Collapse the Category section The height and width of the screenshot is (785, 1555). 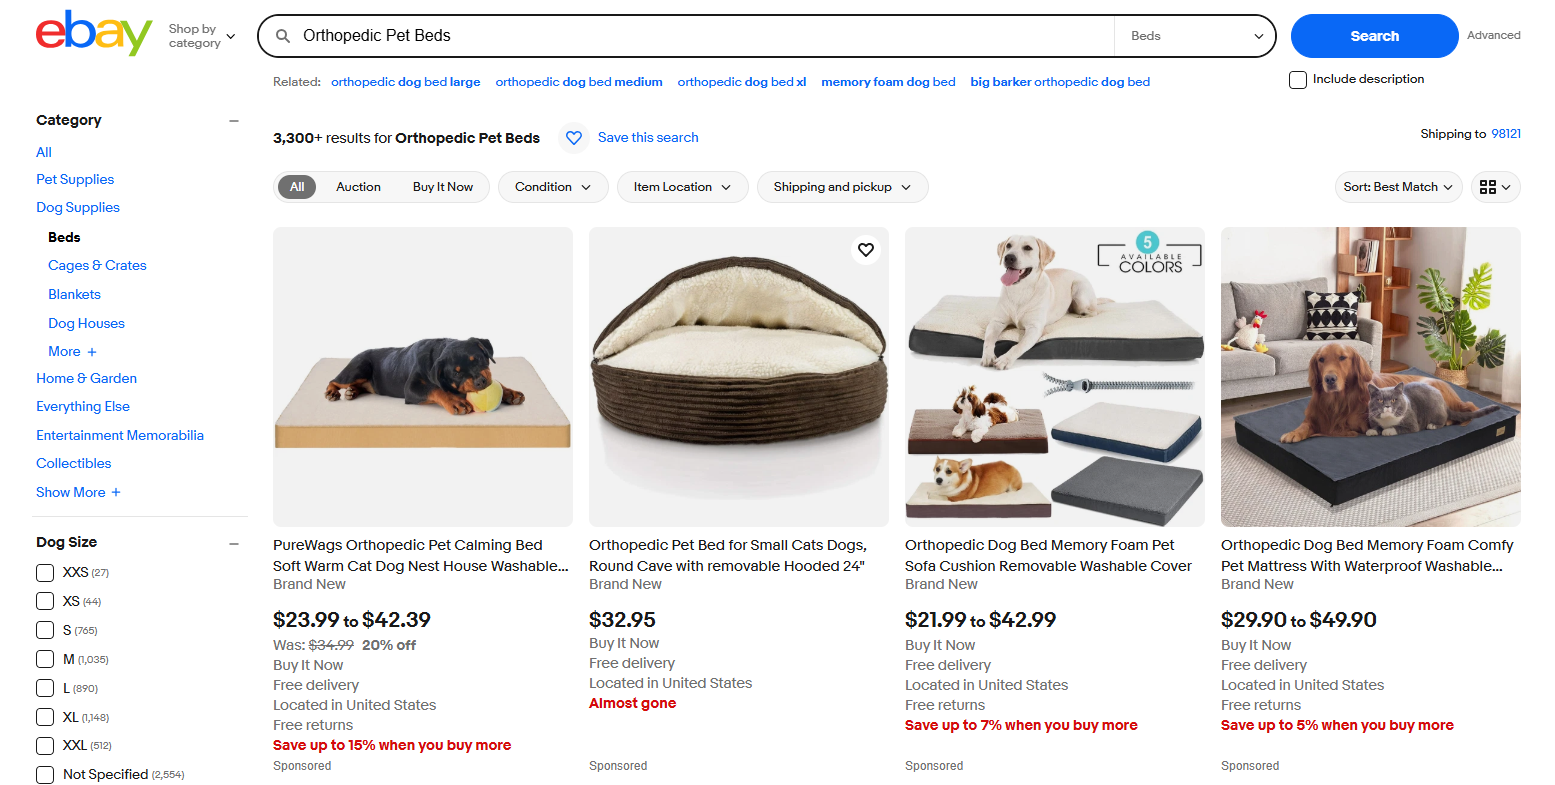click(233, 120)
